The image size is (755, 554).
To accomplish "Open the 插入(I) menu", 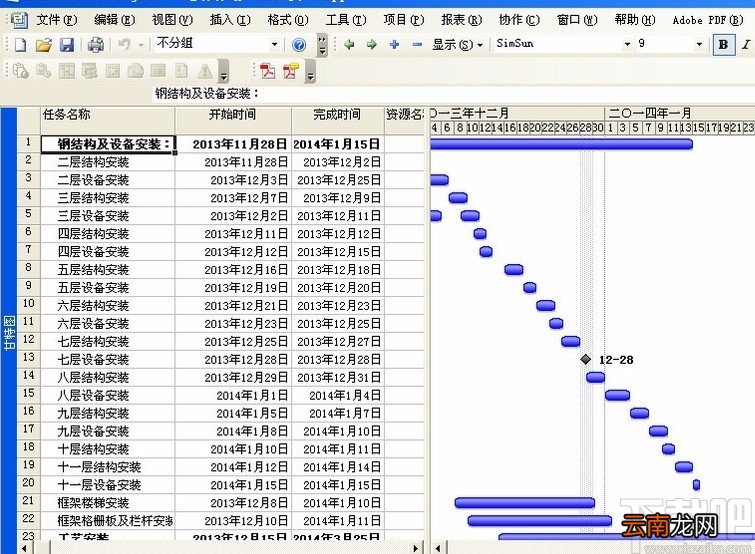I will click(230, 20).
